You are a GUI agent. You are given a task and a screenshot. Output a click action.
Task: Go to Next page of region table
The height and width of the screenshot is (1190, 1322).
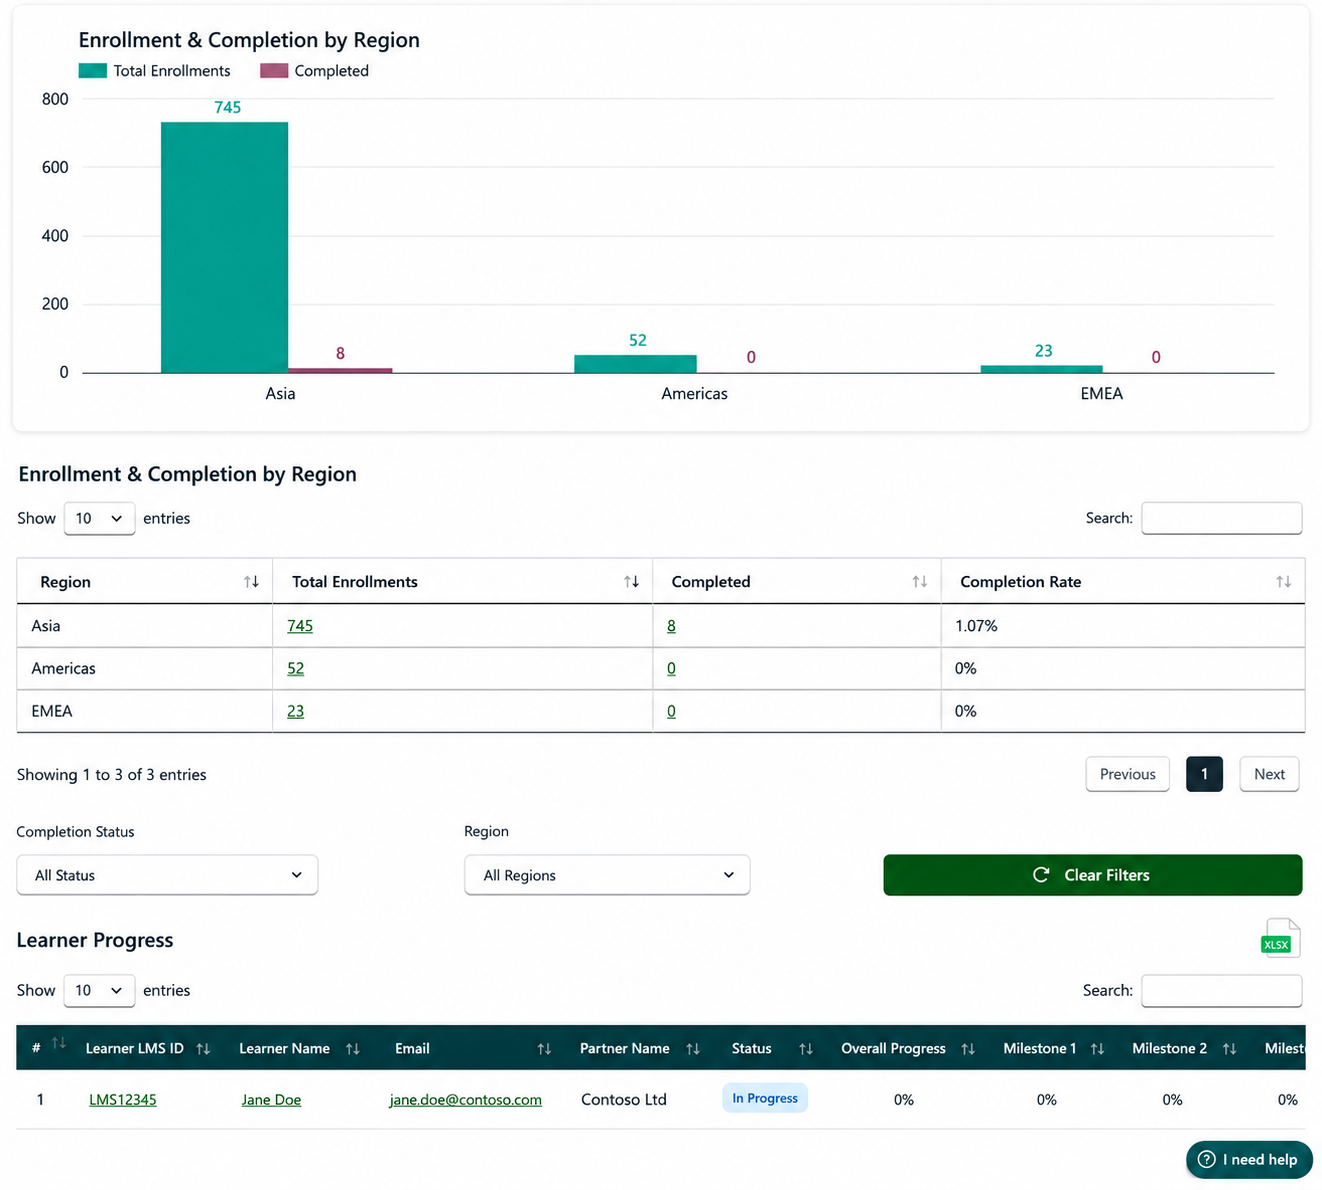click(1269, 774)
